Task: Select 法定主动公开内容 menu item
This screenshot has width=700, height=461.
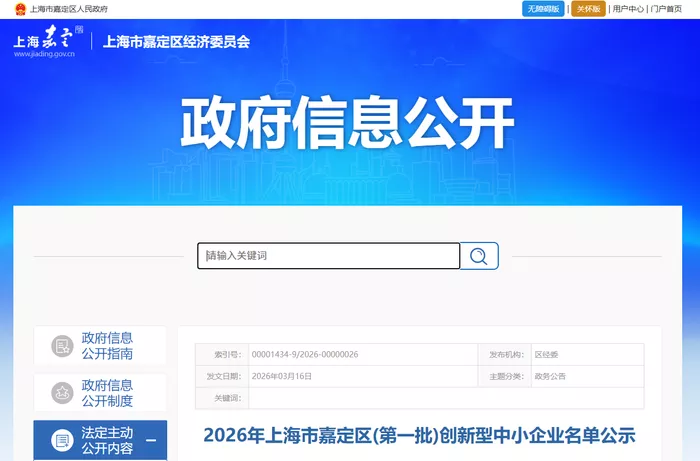Action: point(100,440)
